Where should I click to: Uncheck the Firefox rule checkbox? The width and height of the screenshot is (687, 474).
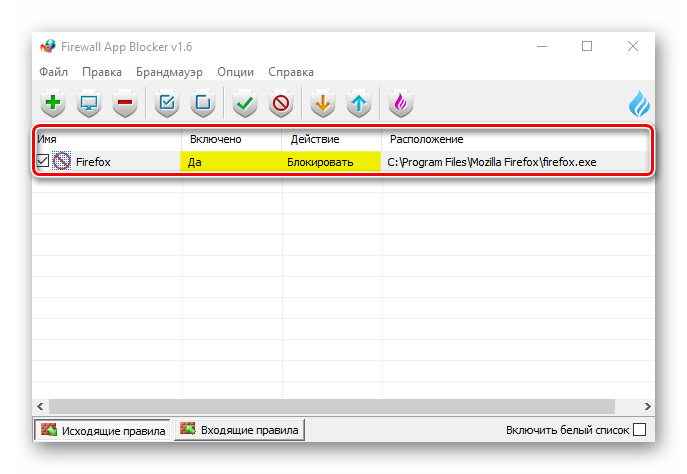point(43,161)
